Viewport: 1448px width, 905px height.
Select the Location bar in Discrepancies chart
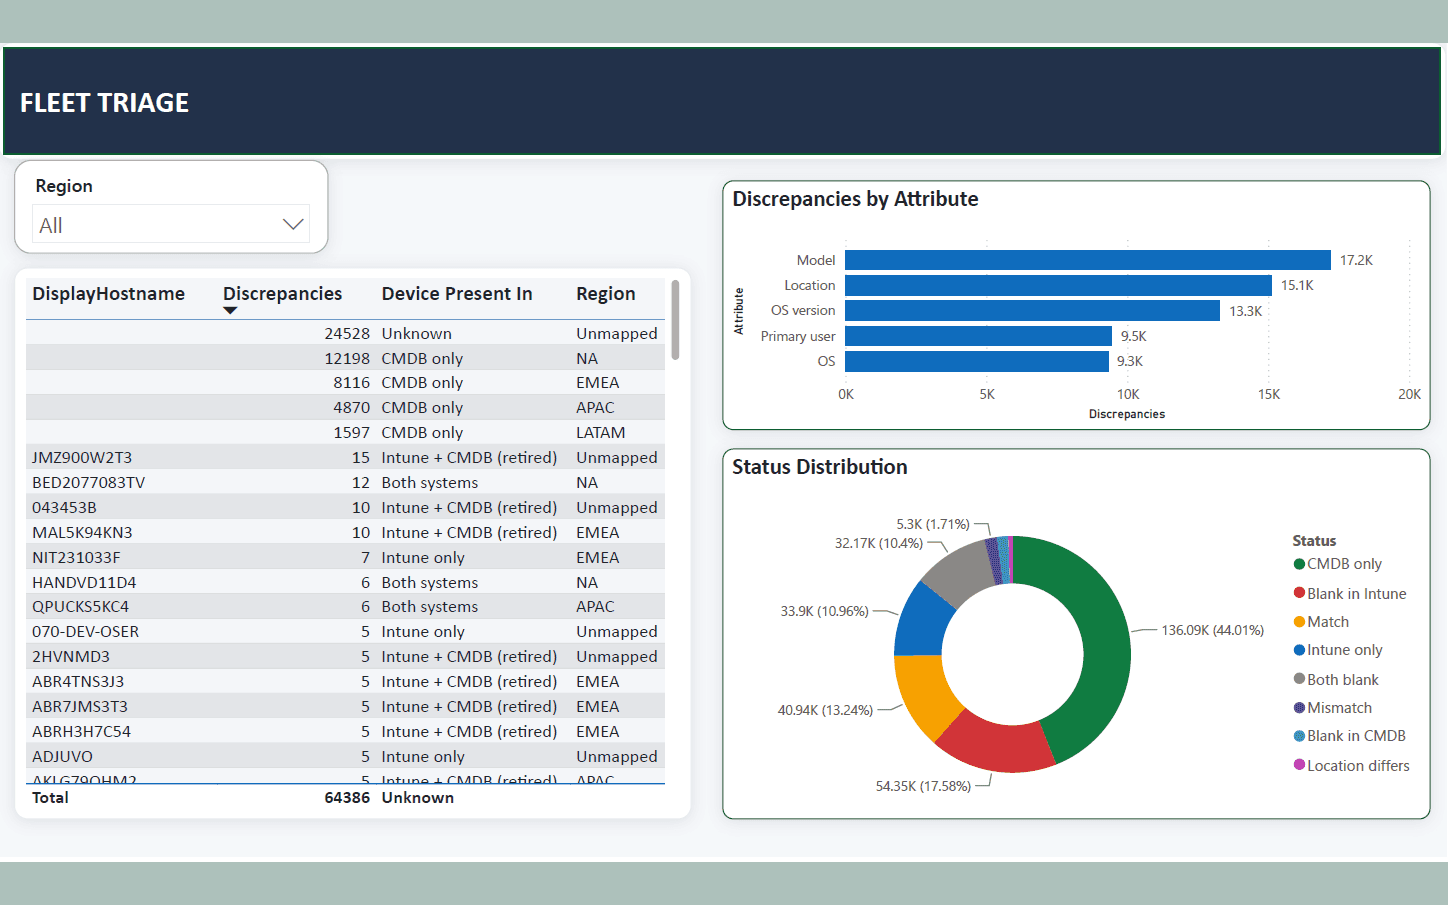click(x=1058, y=285)
